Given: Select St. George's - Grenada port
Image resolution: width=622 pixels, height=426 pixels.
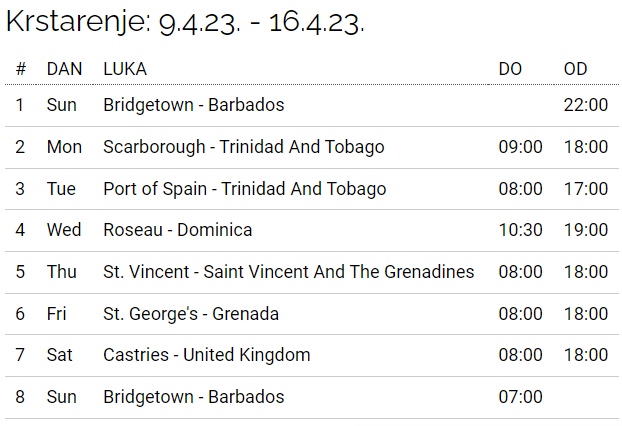Looking at the screenshot, I should click(x=190, y=314).
